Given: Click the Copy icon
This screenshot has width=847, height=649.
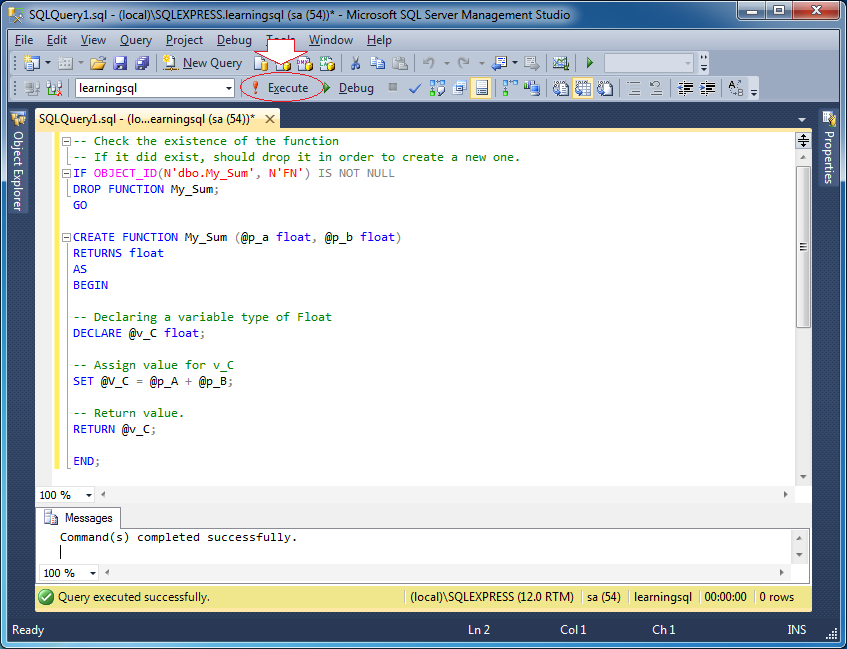Looking at the screenshot, I should tap(377, 63).
